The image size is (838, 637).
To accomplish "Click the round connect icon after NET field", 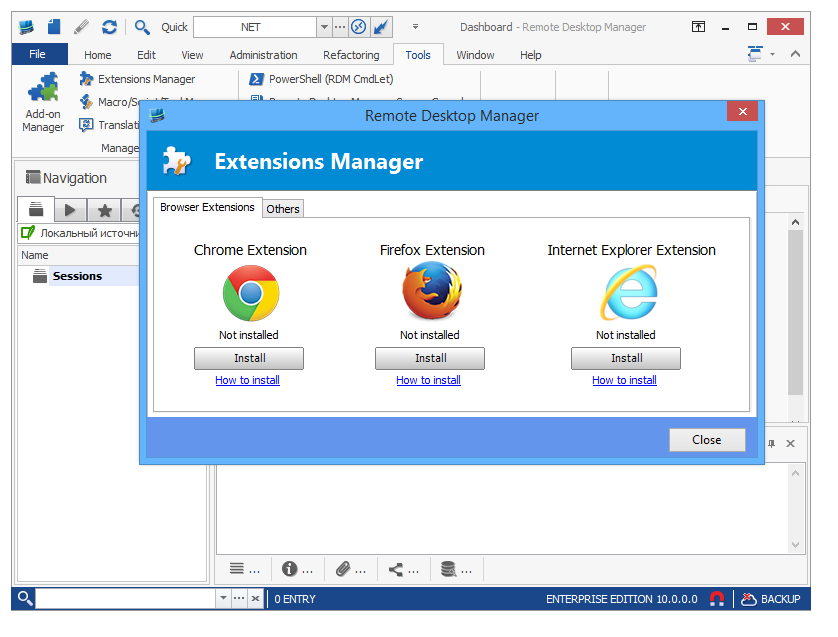I will click(x=358, y=27).
